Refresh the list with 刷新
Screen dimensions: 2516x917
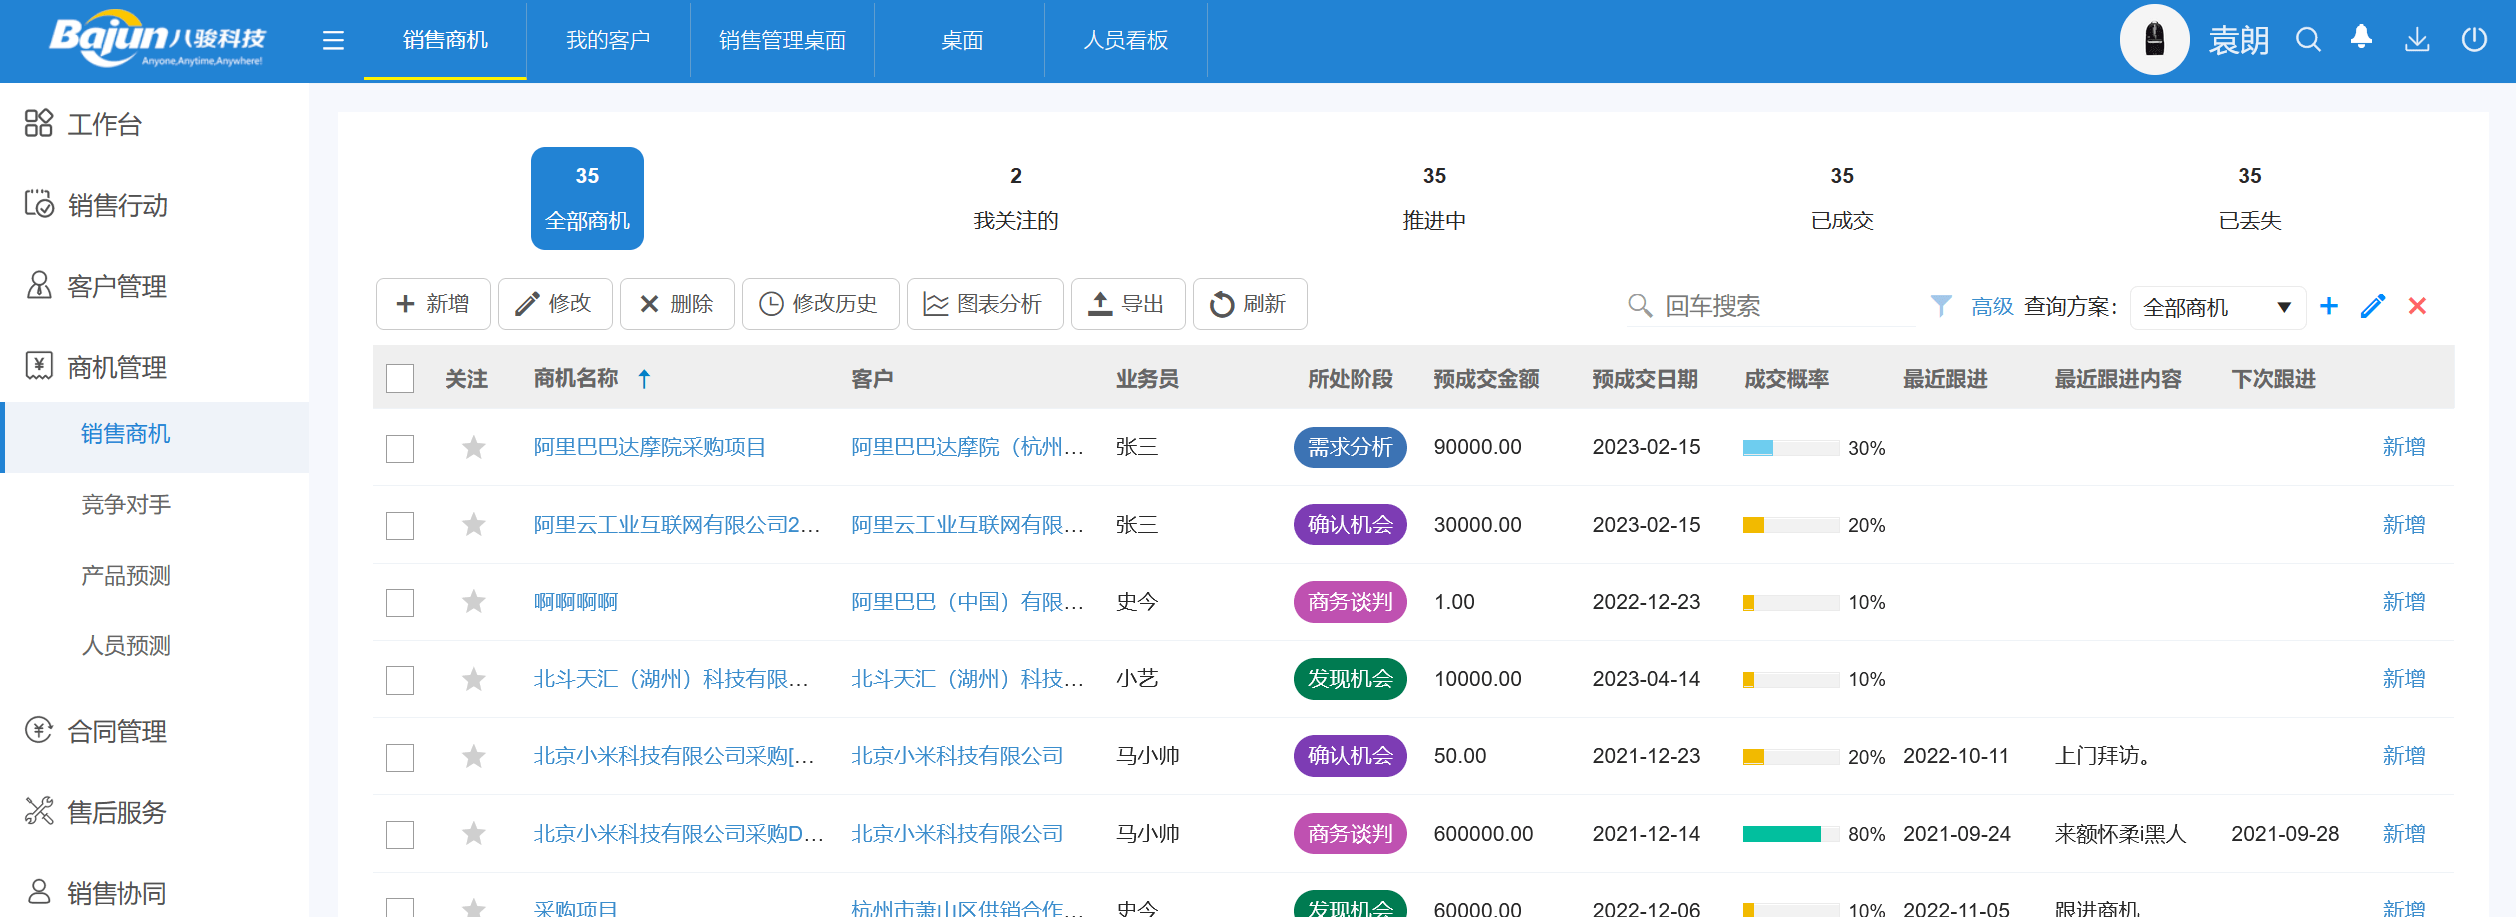tap(1249, 304)
